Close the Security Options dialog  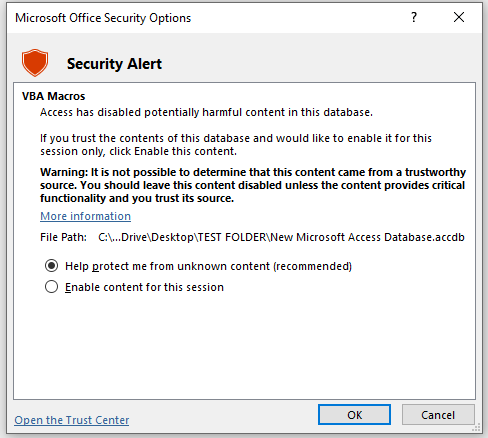click(459, 17)
